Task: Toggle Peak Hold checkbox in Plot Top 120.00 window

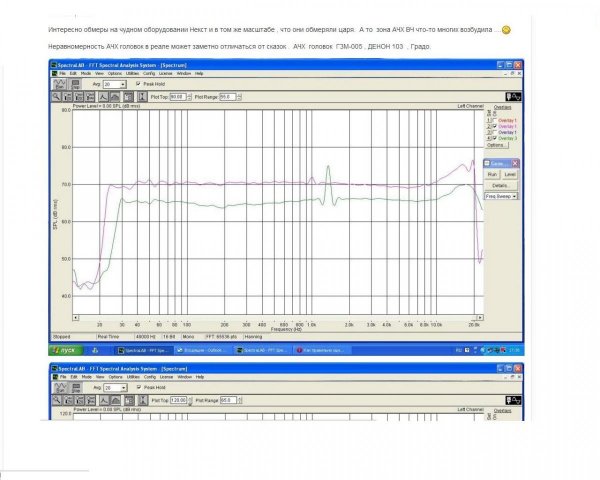Action: (139, 387)
